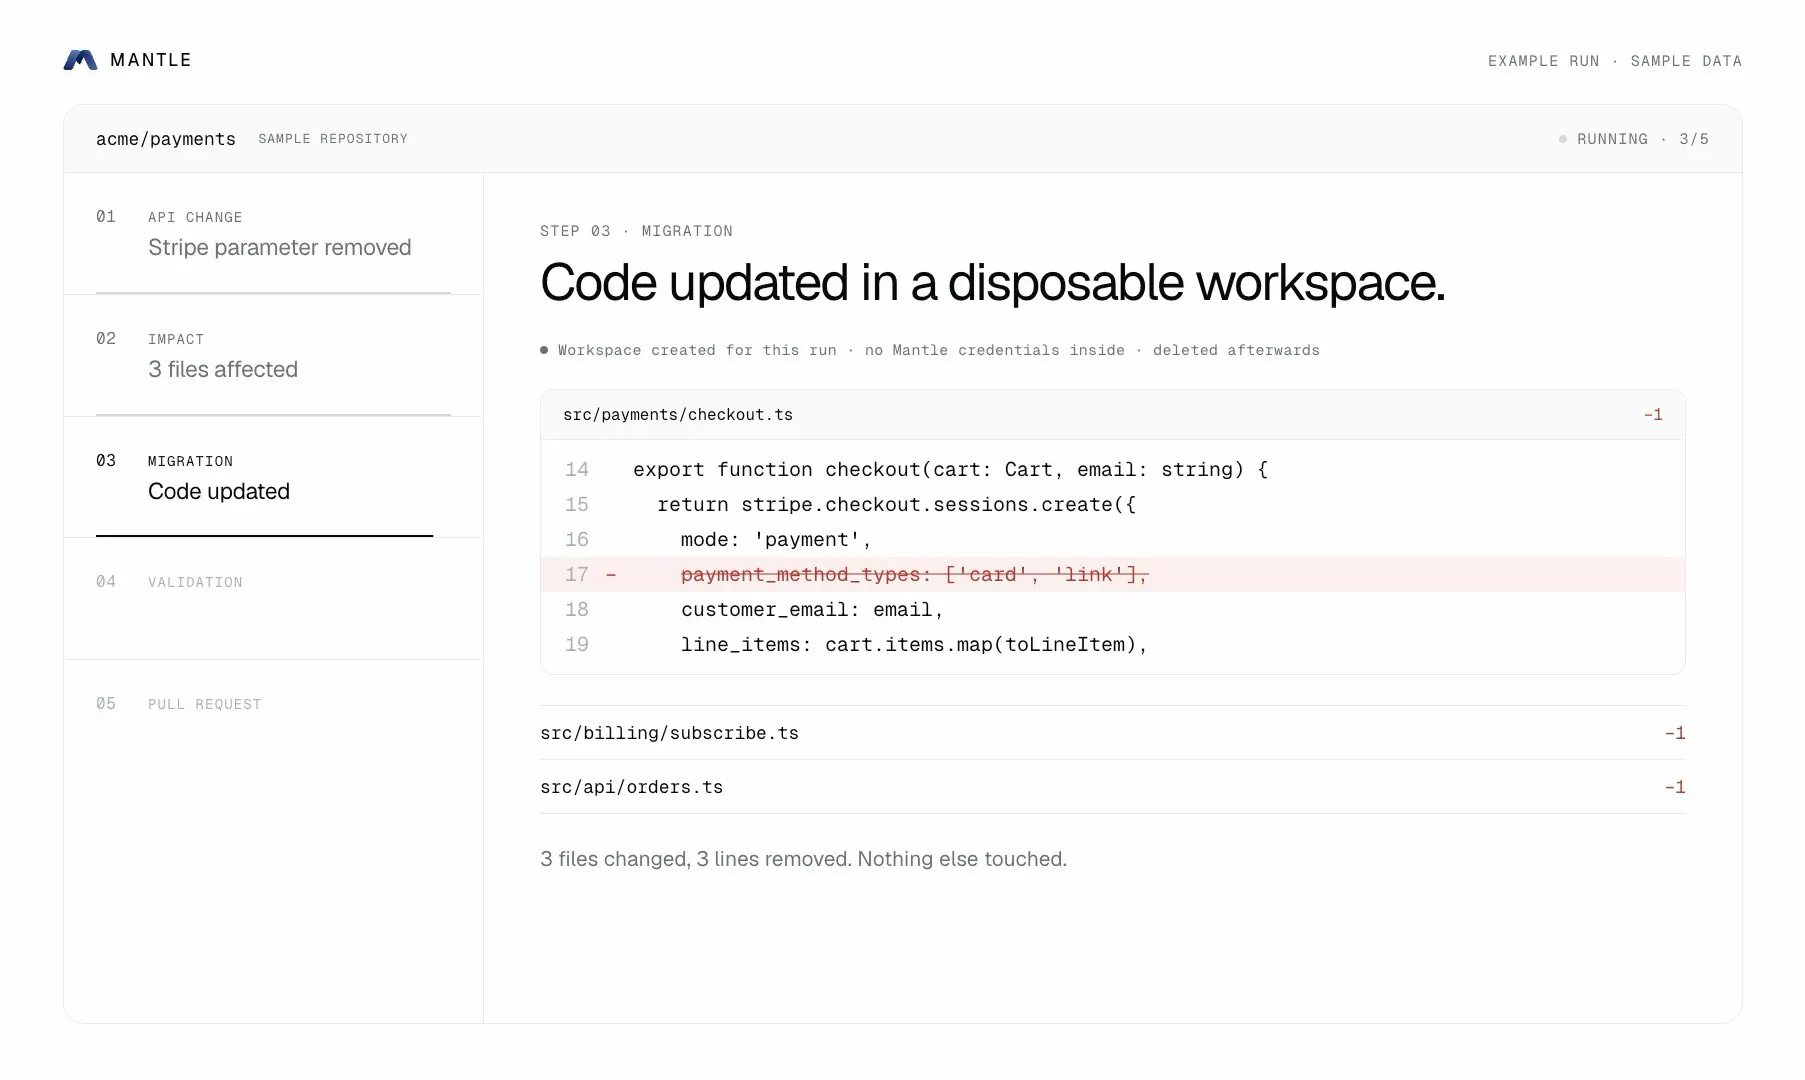This screenshot has width=1805, height=1080.
Task: Click the -1 count for checkout.ts
Action: coord(1653,415)
